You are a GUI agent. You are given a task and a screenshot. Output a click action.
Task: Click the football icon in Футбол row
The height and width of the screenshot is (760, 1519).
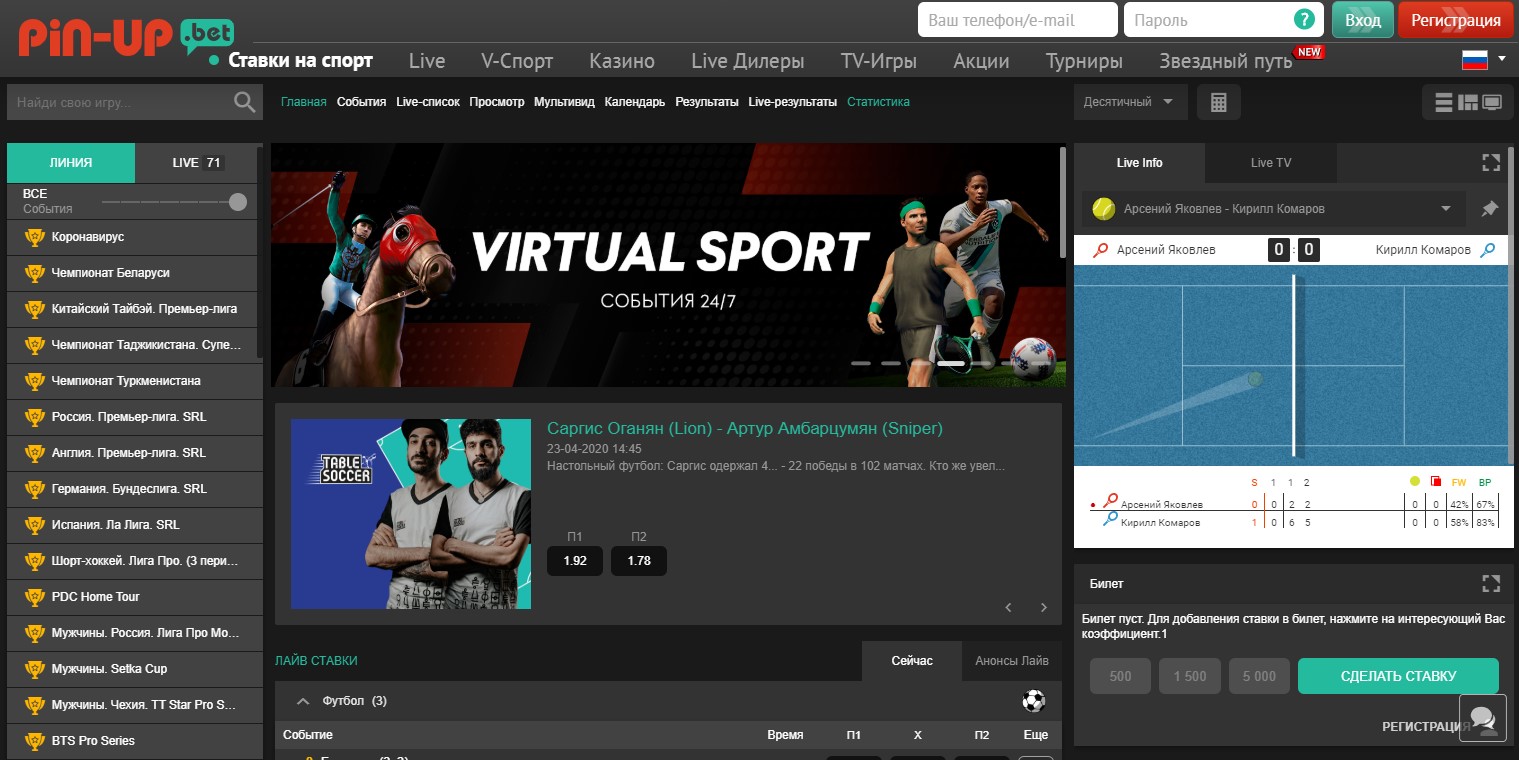1033,701
